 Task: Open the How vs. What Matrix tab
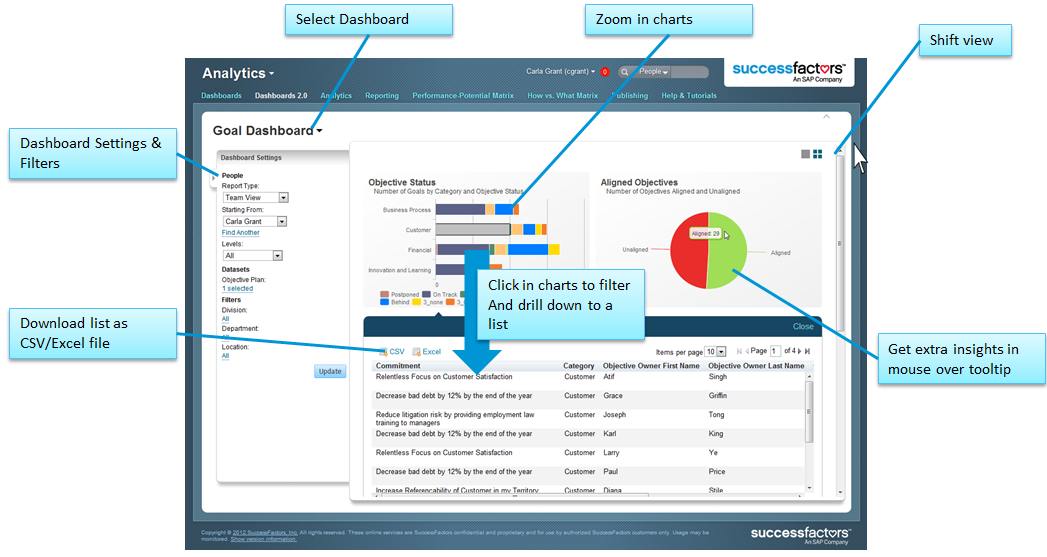click(563, 96)
